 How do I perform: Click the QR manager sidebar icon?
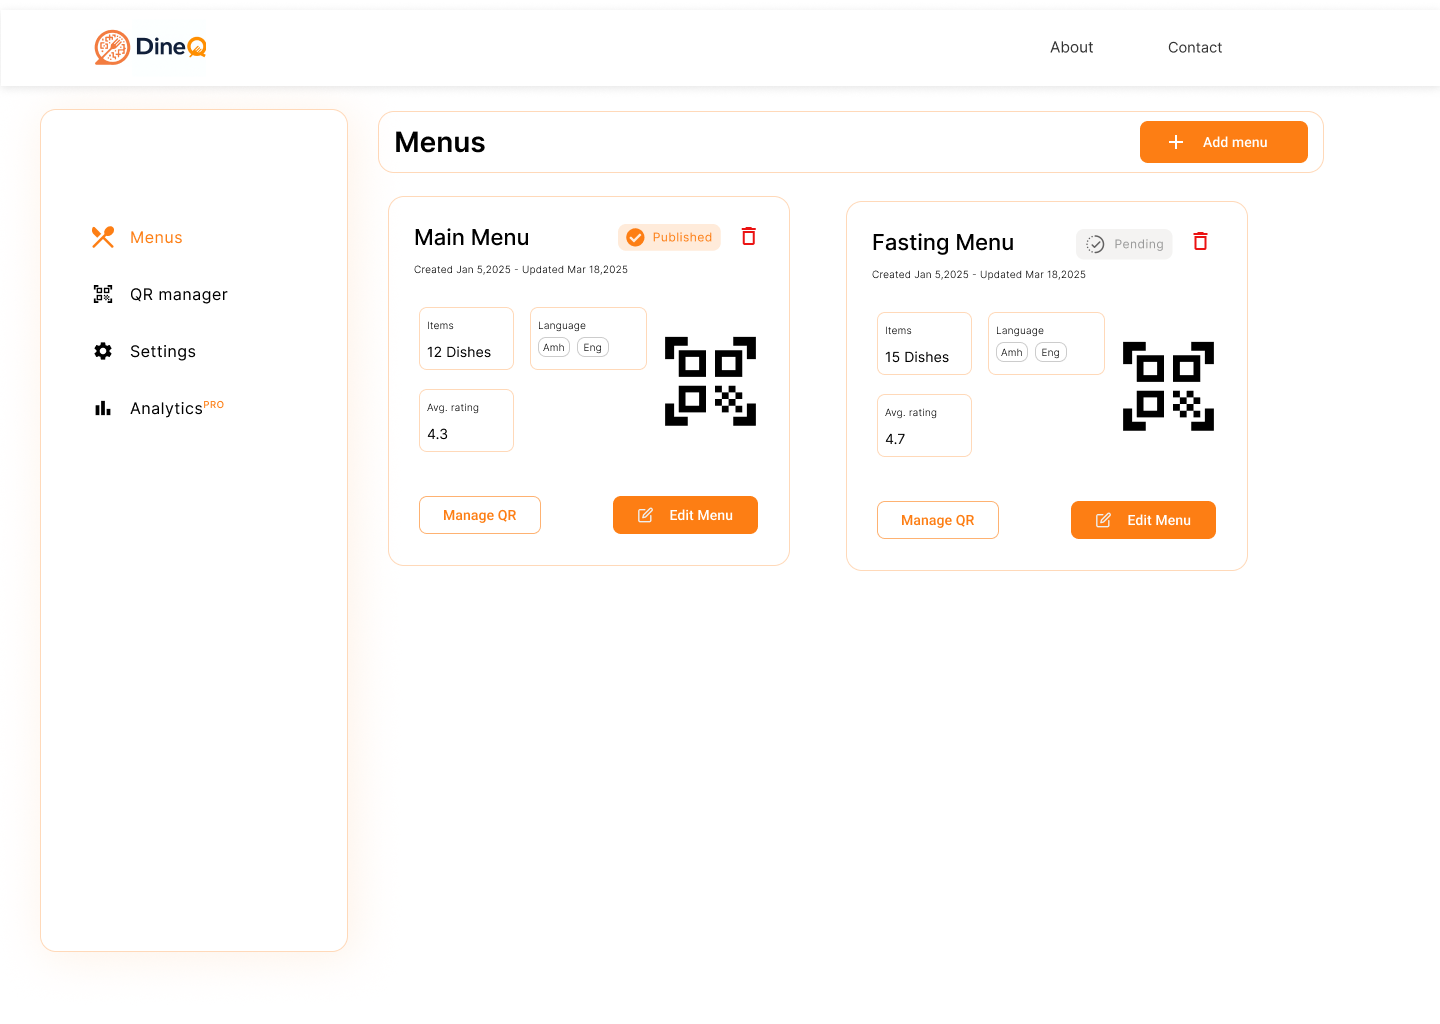(x=103, y=294)
